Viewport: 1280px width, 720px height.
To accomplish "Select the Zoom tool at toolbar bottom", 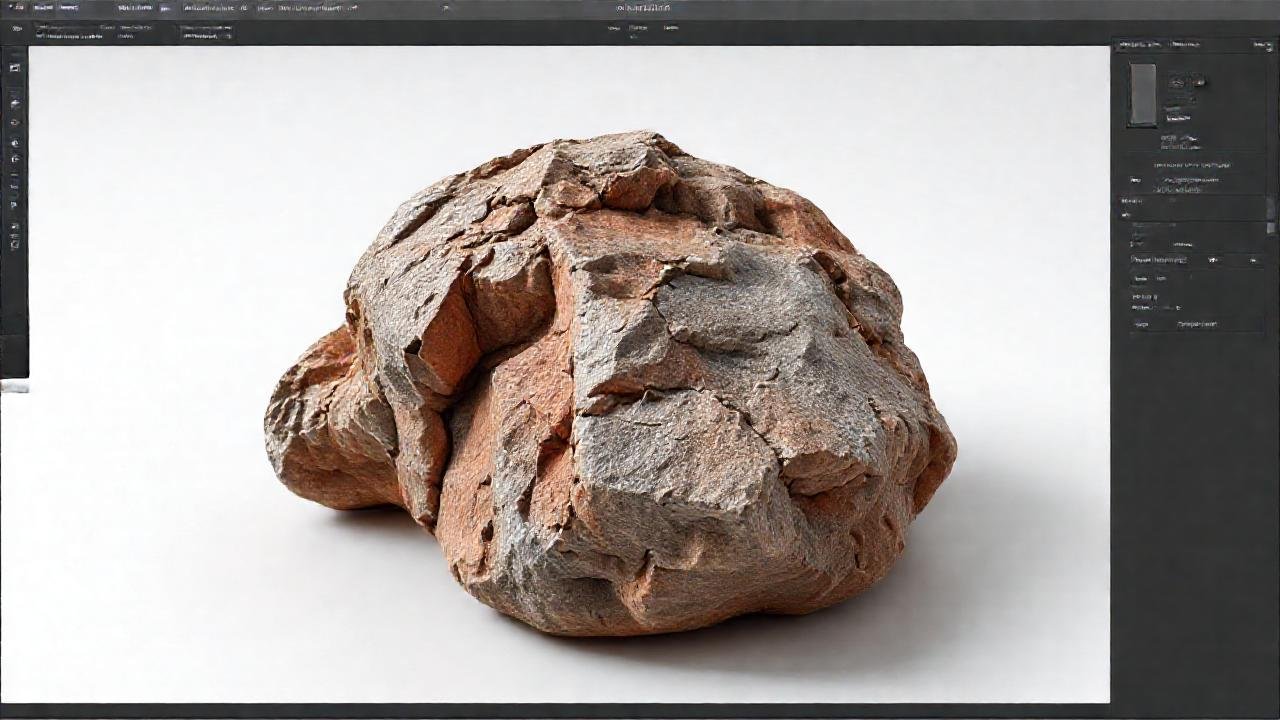I will [15, 243].
